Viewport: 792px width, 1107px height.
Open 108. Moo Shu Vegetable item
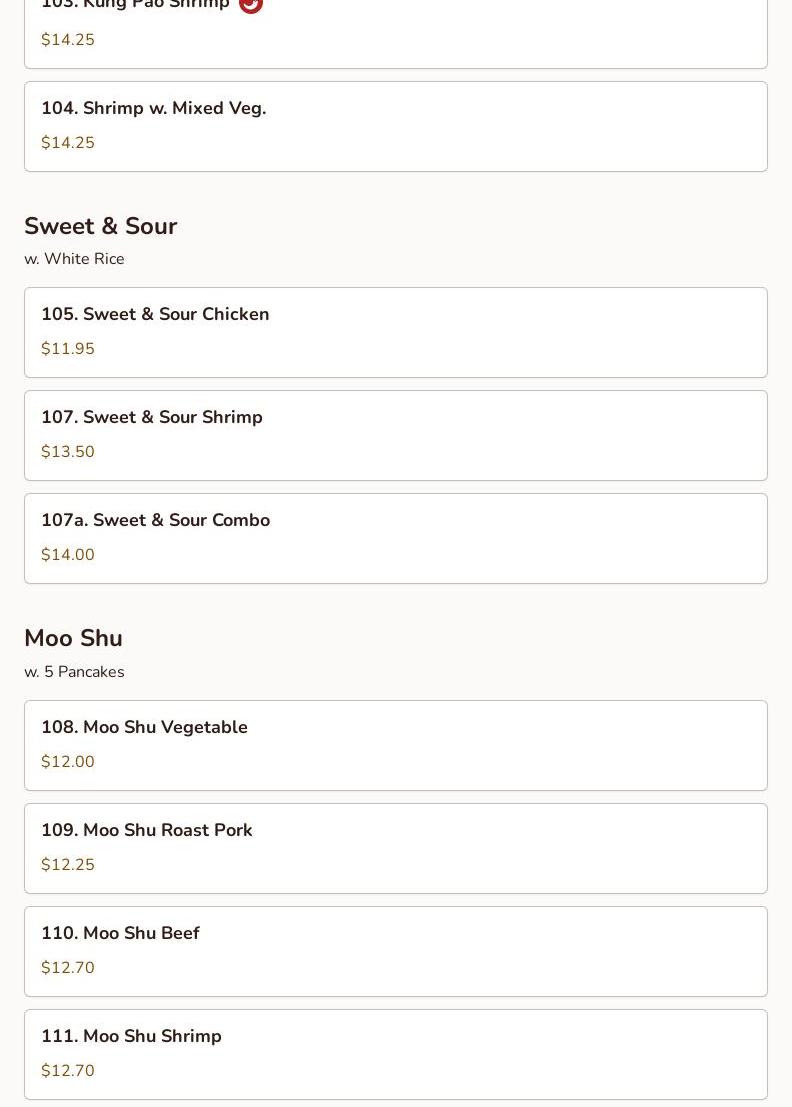click(x=395, y=745)
